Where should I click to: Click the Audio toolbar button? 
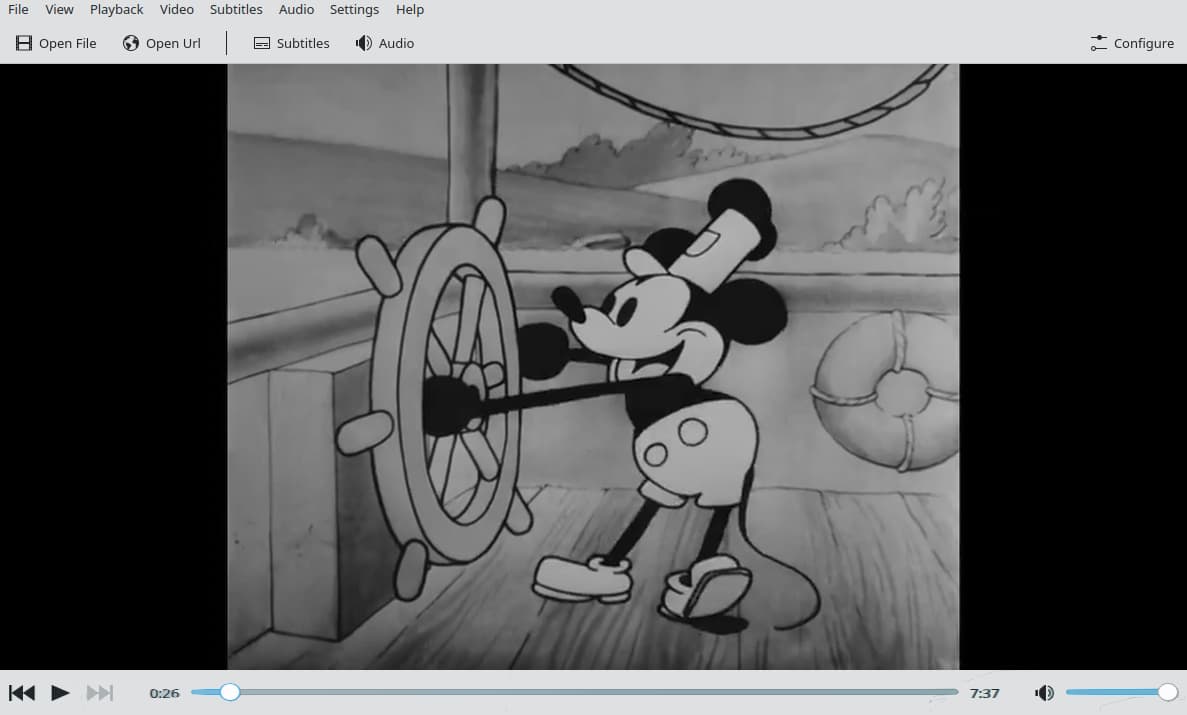[x=385, y=43]
